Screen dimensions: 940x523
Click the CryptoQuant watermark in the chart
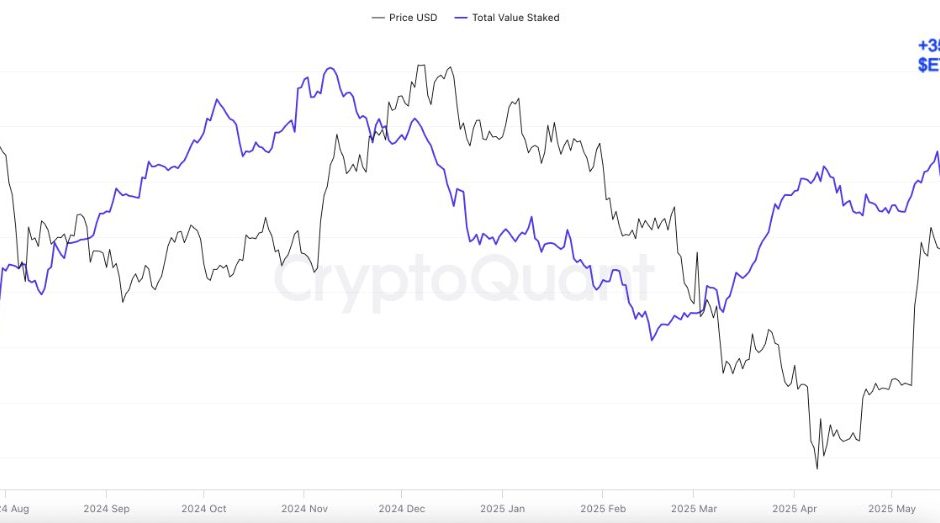click(464, 279)
